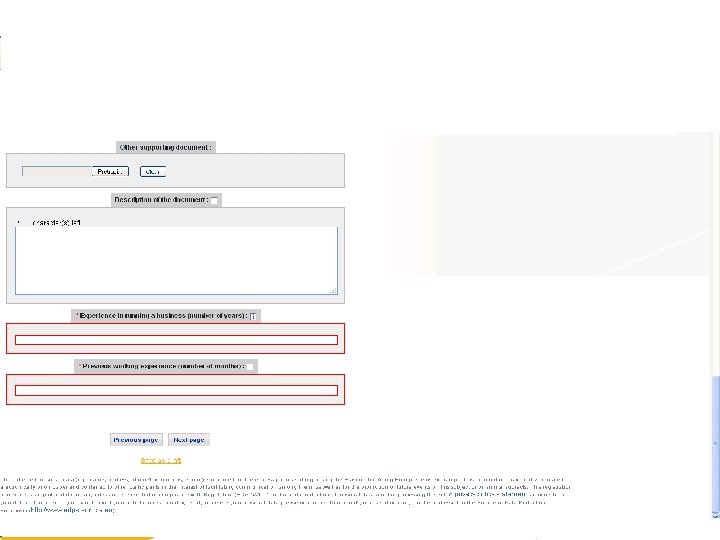Image resolution: width=720 pixels, height=540 pixels.
Task: Open info icon beside Experience in running a business
Action: click(x=253, y=316)
